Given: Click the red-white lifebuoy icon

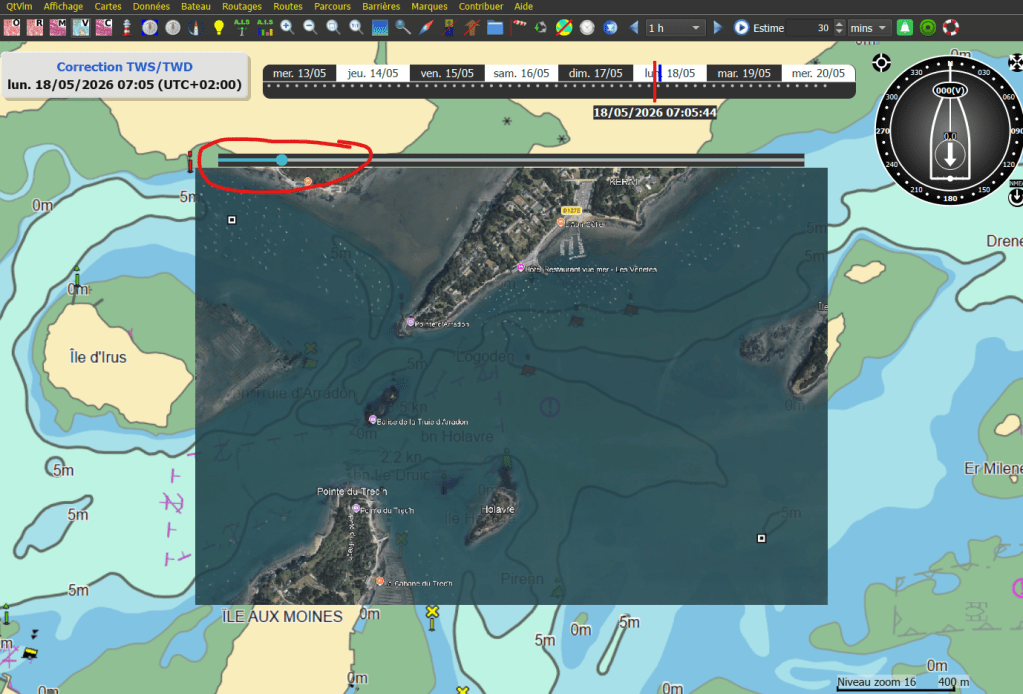Looking at the screenshot, I should (x=951, y=27).
